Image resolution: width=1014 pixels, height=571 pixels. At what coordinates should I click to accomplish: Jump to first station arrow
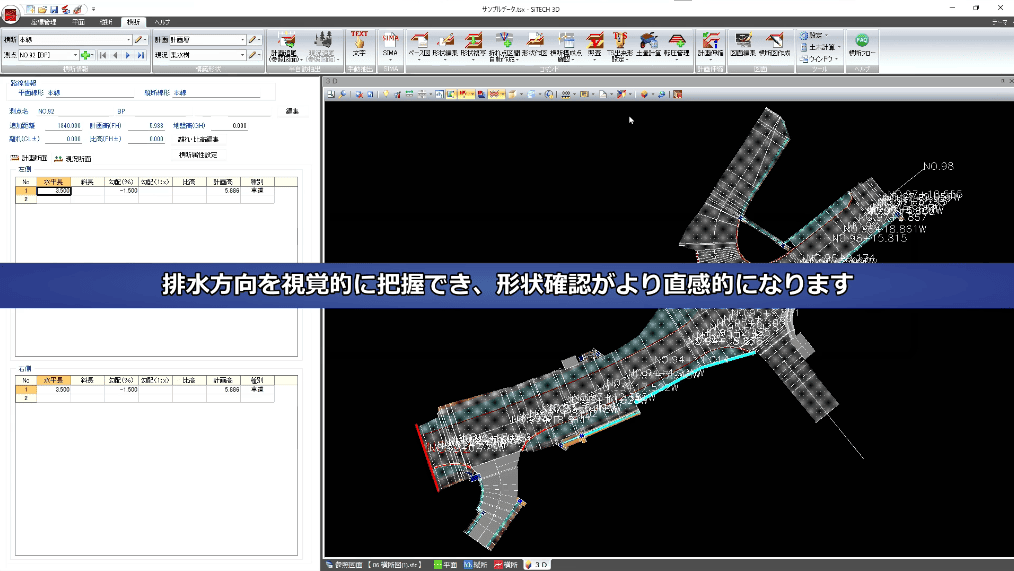coord(103,56)
